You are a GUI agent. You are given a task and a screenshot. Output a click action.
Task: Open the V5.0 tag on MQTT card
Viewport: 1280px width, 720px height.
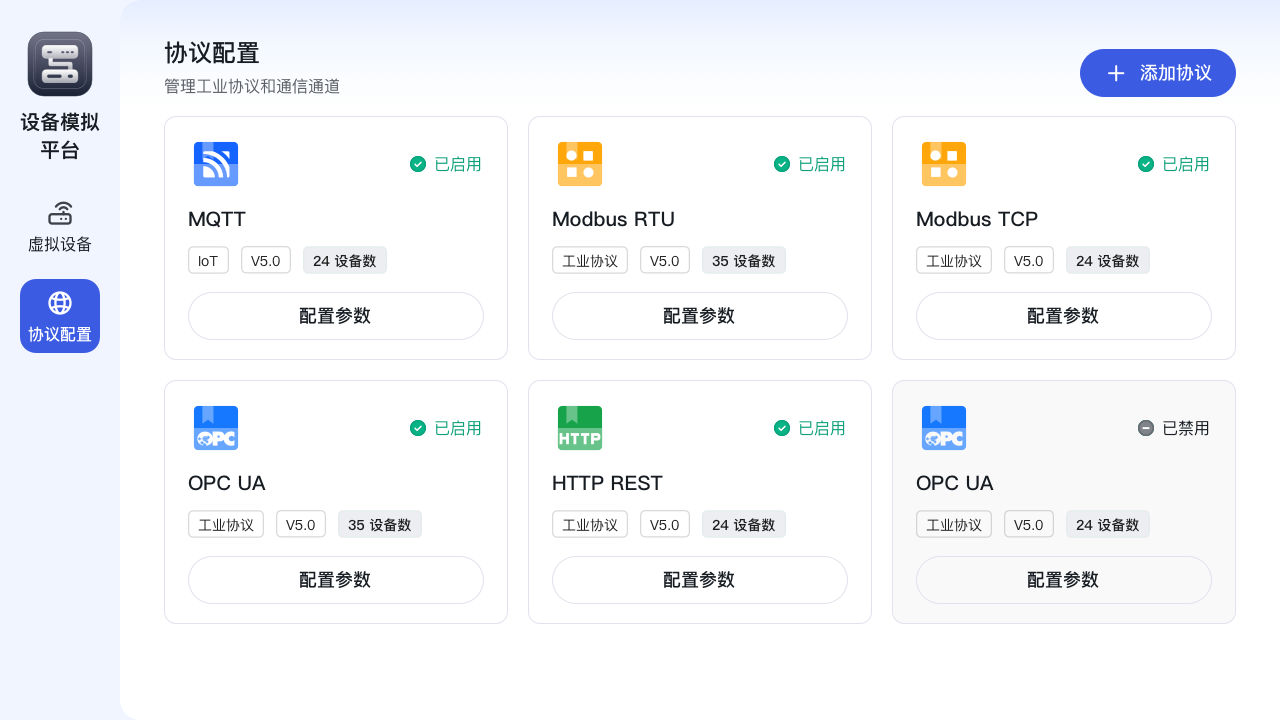coord(266,260)
